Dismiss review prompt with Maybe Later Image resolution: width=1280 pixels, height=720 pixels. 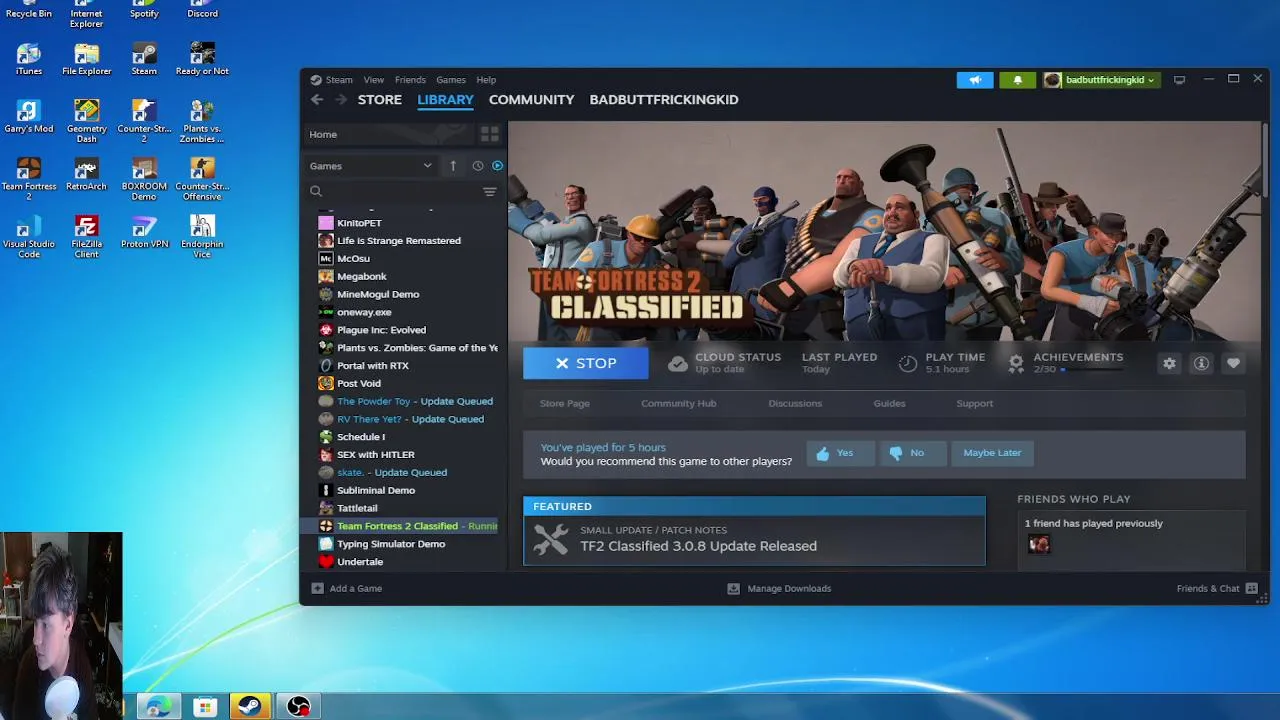click(992, 453)
